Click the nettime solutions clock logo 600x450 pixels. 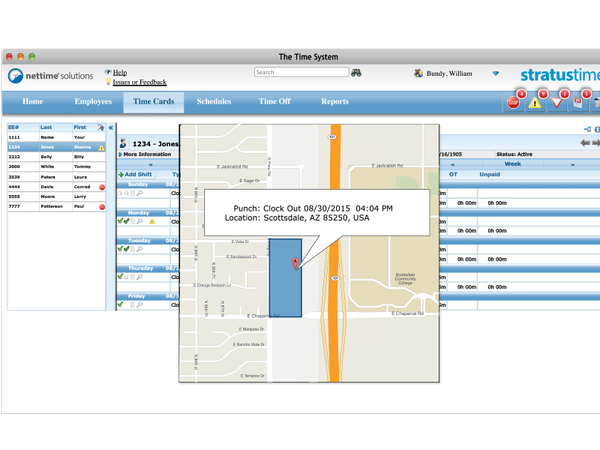pyautogui.click(x=16, y=76)
